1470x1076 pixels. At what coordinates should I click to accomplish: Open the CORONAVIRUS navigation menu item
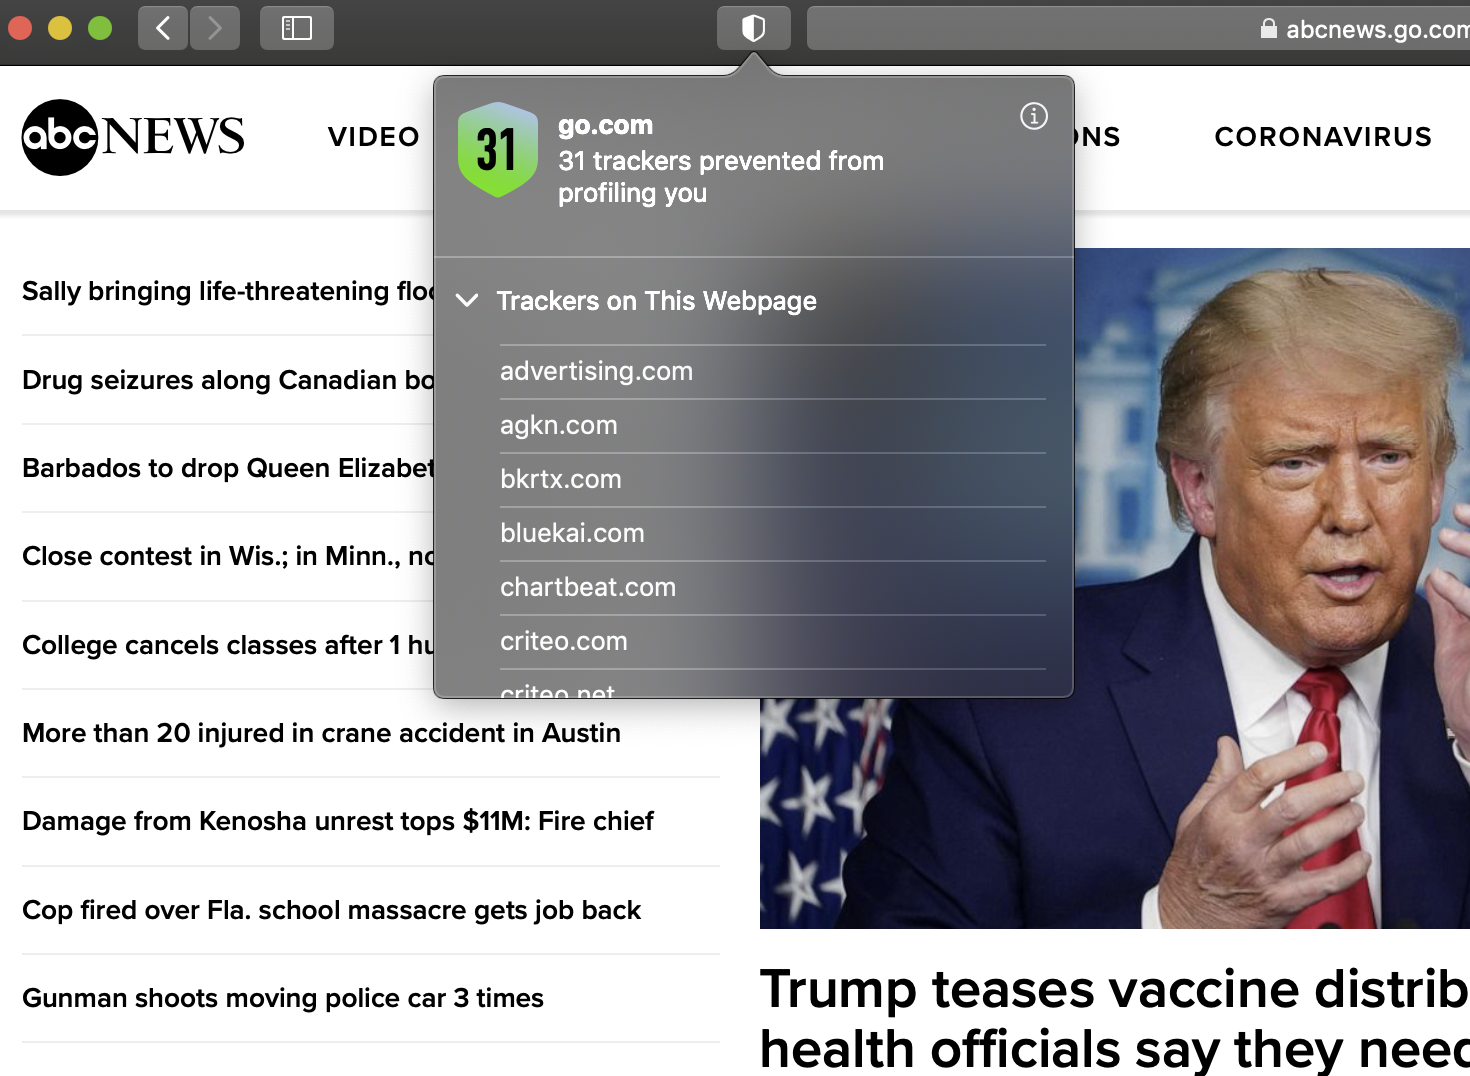tap(1323, 137)
